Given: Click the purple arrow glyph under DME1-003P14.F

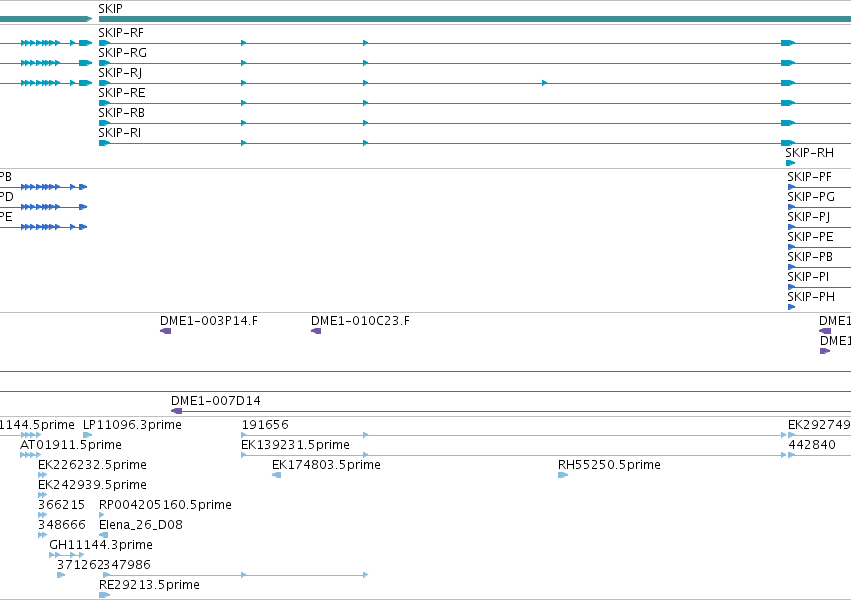Looking at the screenshot, I should (x=166, y=331).
